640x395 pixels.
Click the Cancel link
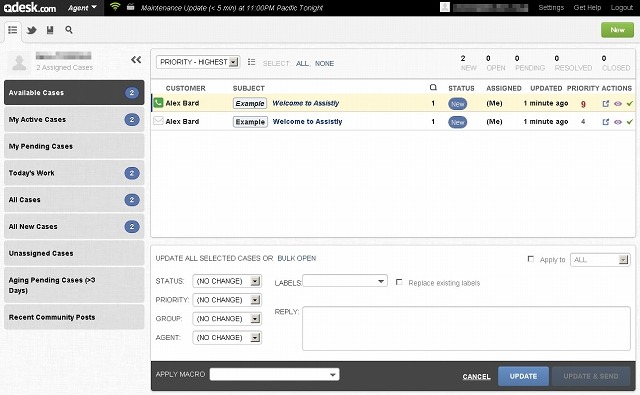tap(476, 377)
